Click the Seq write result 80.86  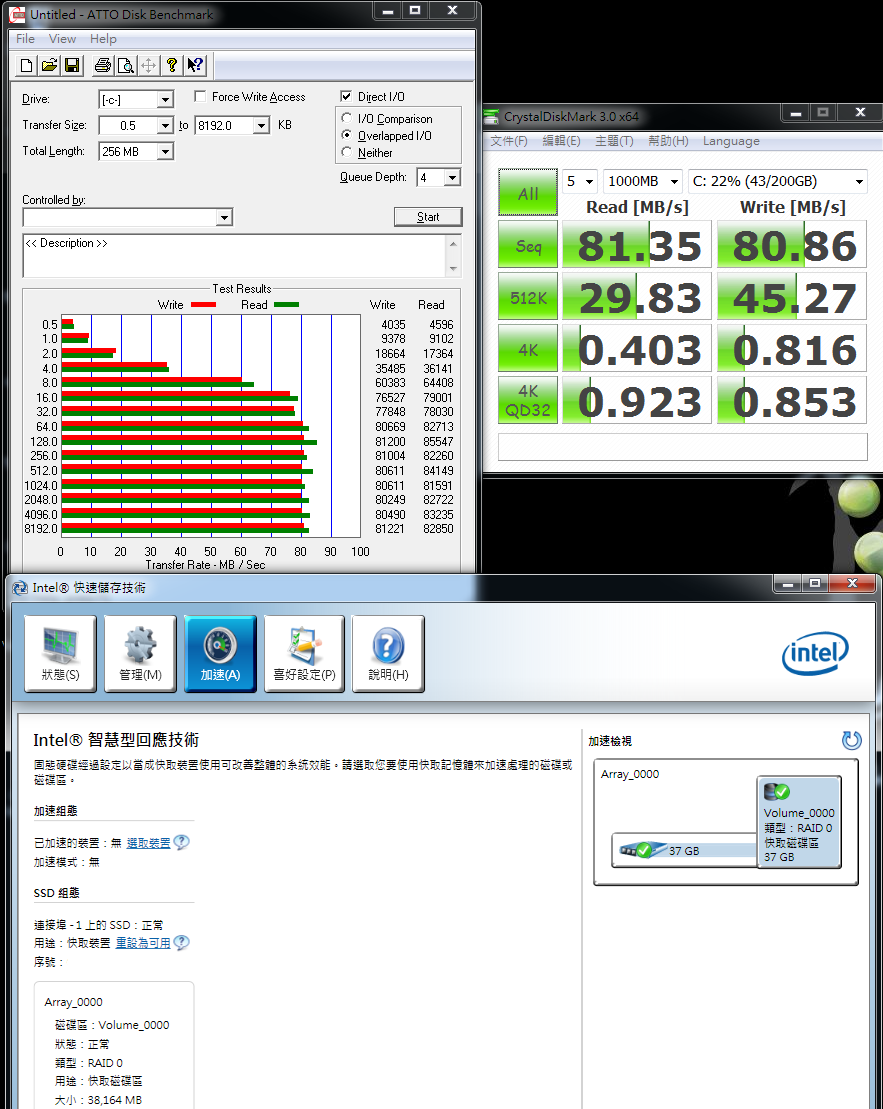pos(792,245)
